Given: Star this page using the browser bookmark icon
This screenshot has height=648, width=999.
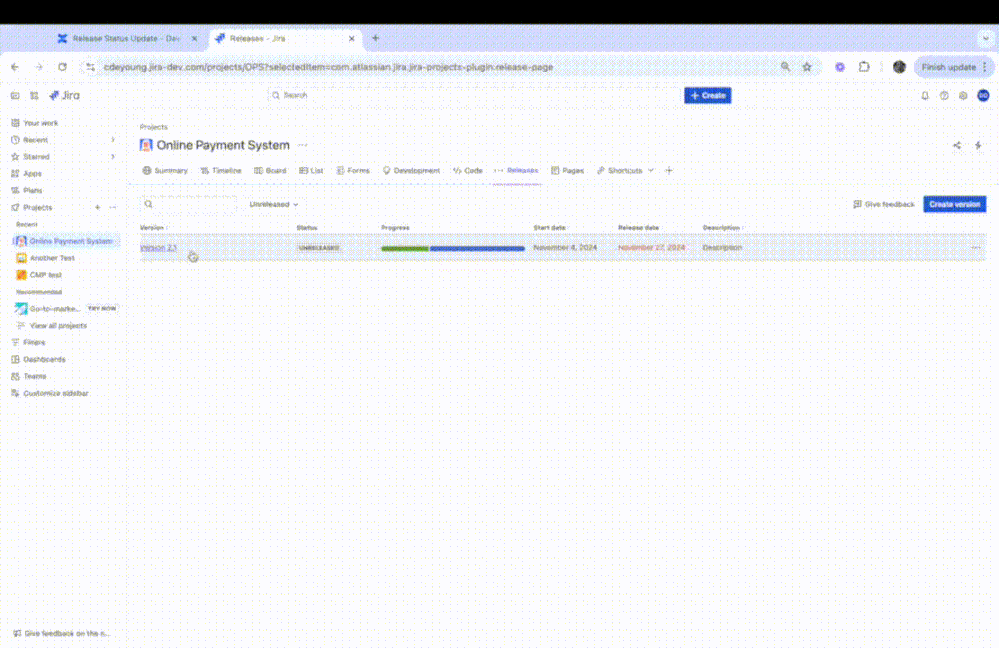Looking at the screenshot, I should tap(807, 66).
